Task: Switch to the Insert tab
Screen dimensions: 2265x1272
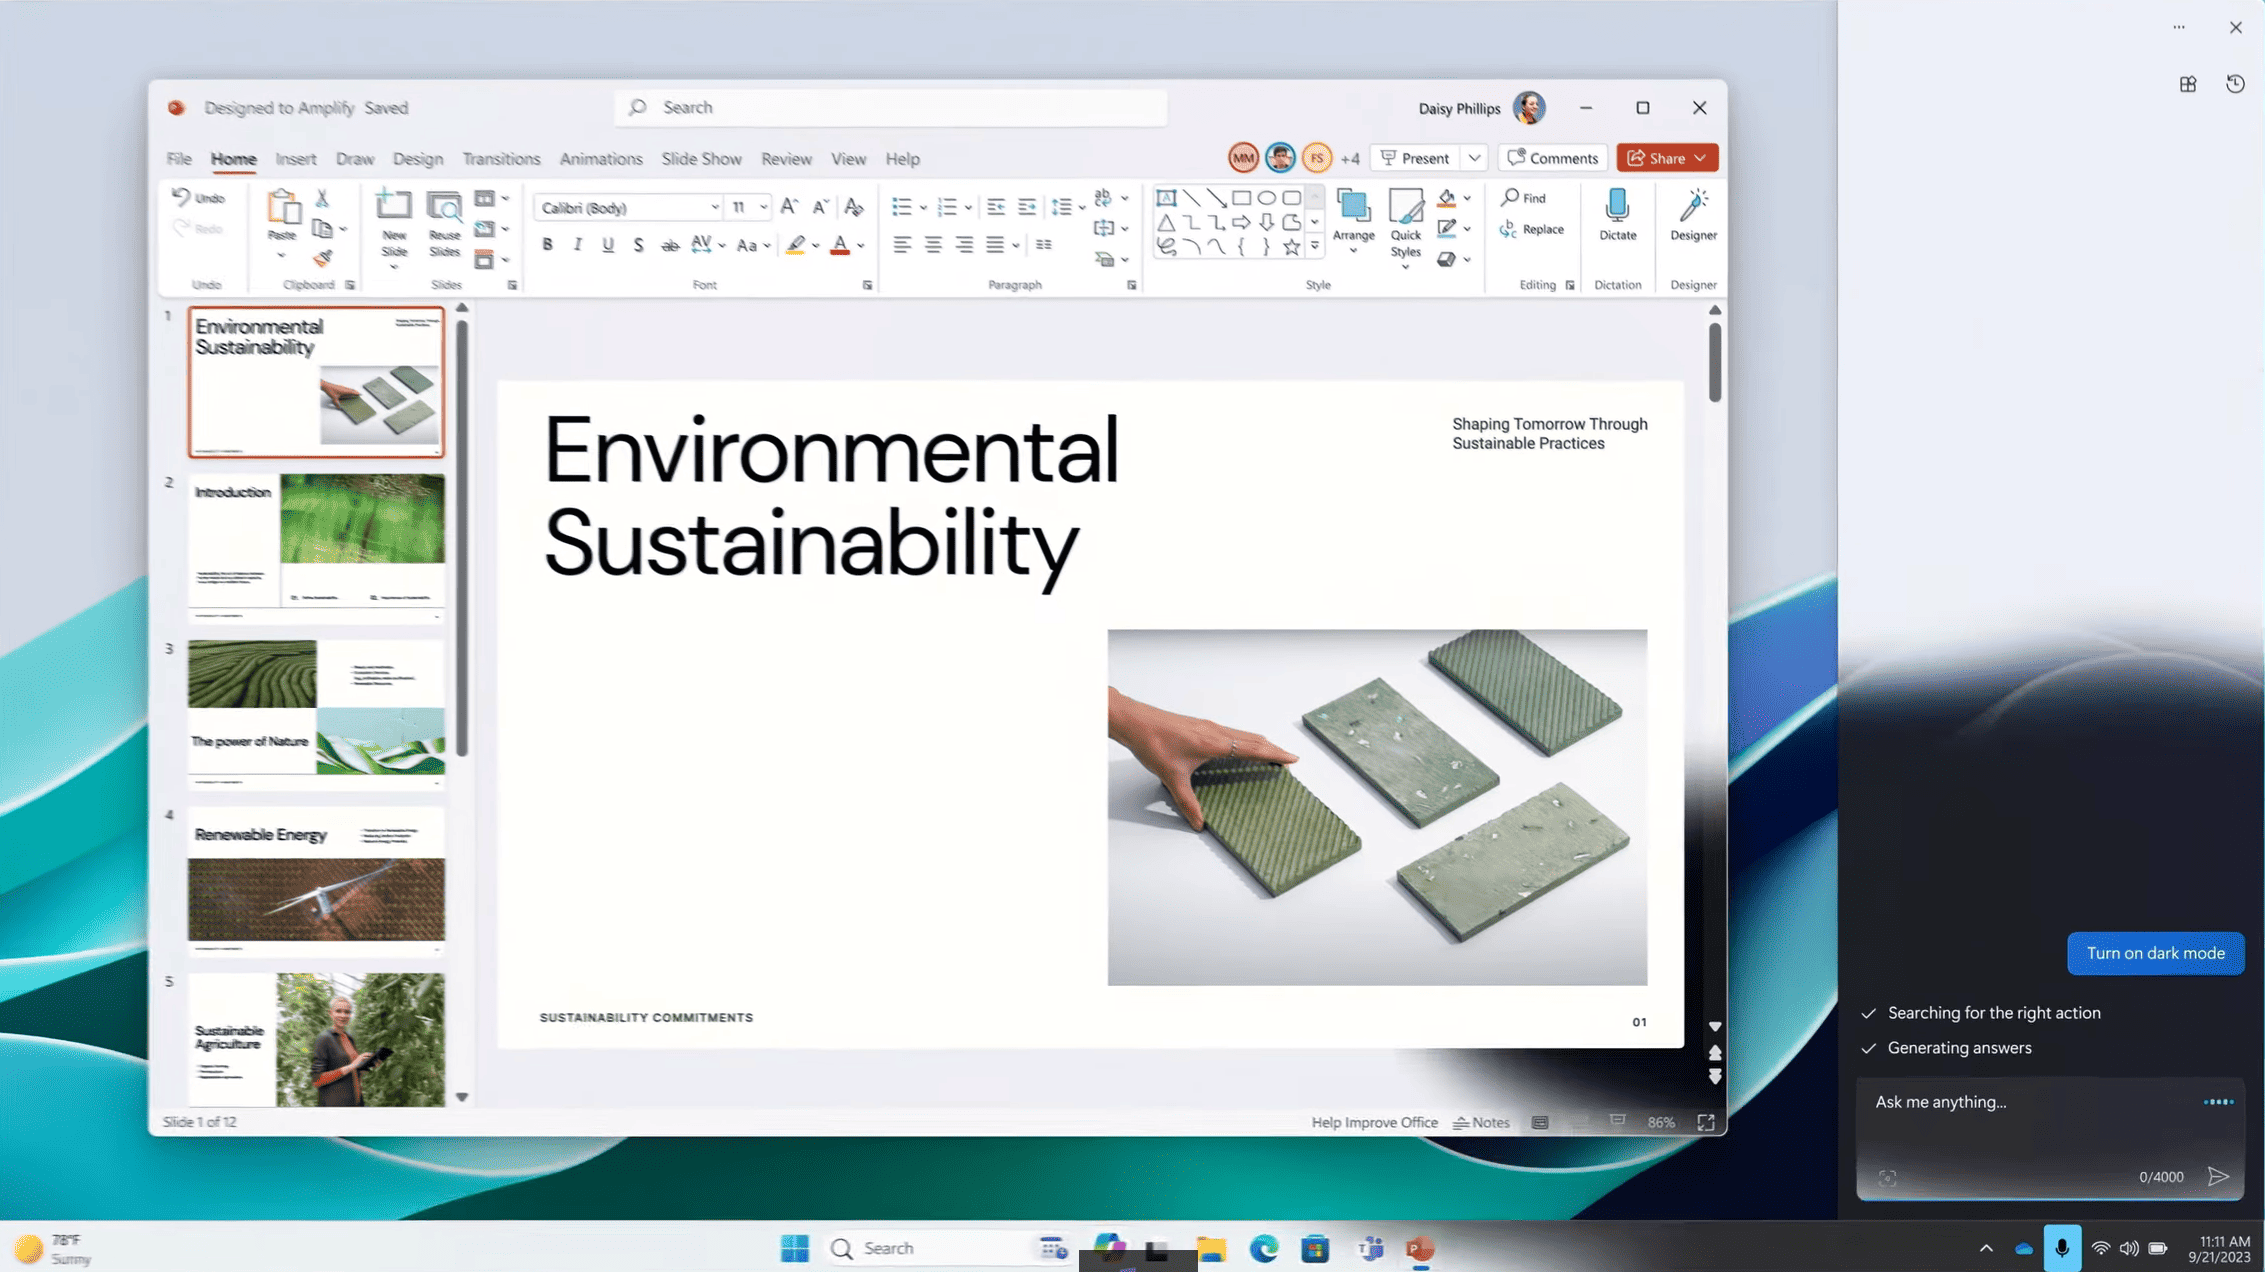Action: tap(296, 158)
